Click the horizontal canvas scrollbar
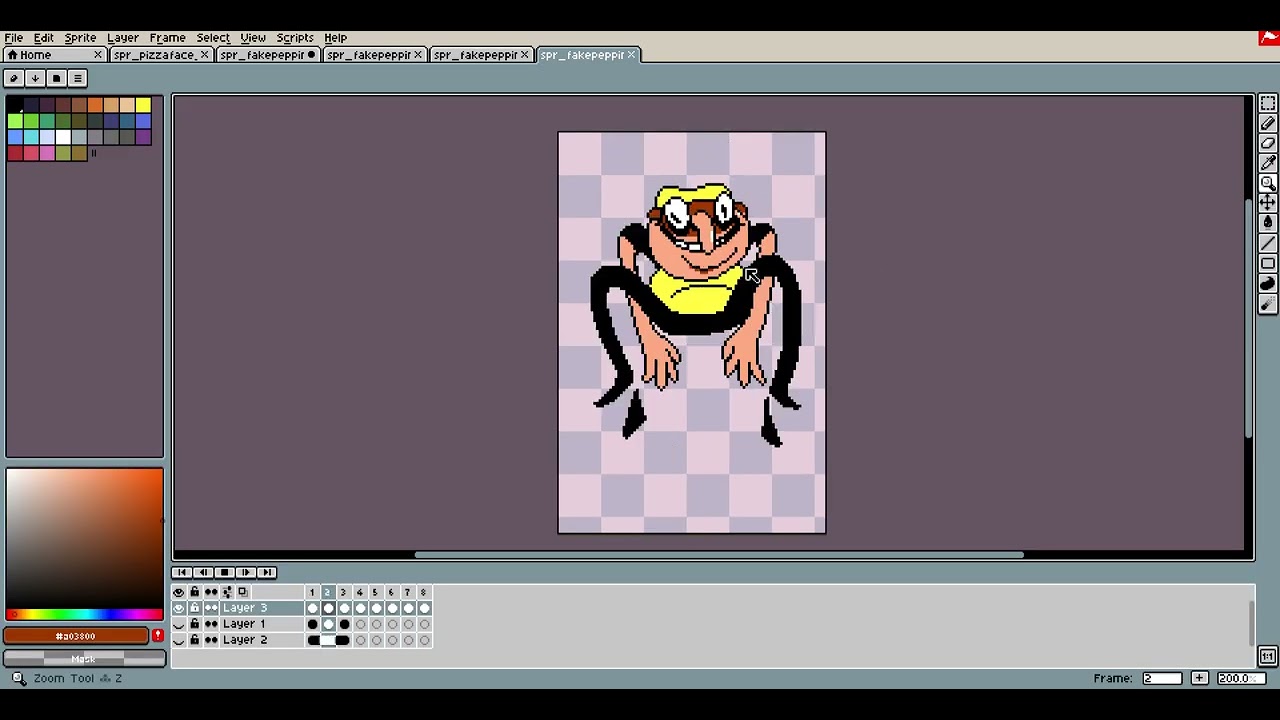 [x=719, y=555]
